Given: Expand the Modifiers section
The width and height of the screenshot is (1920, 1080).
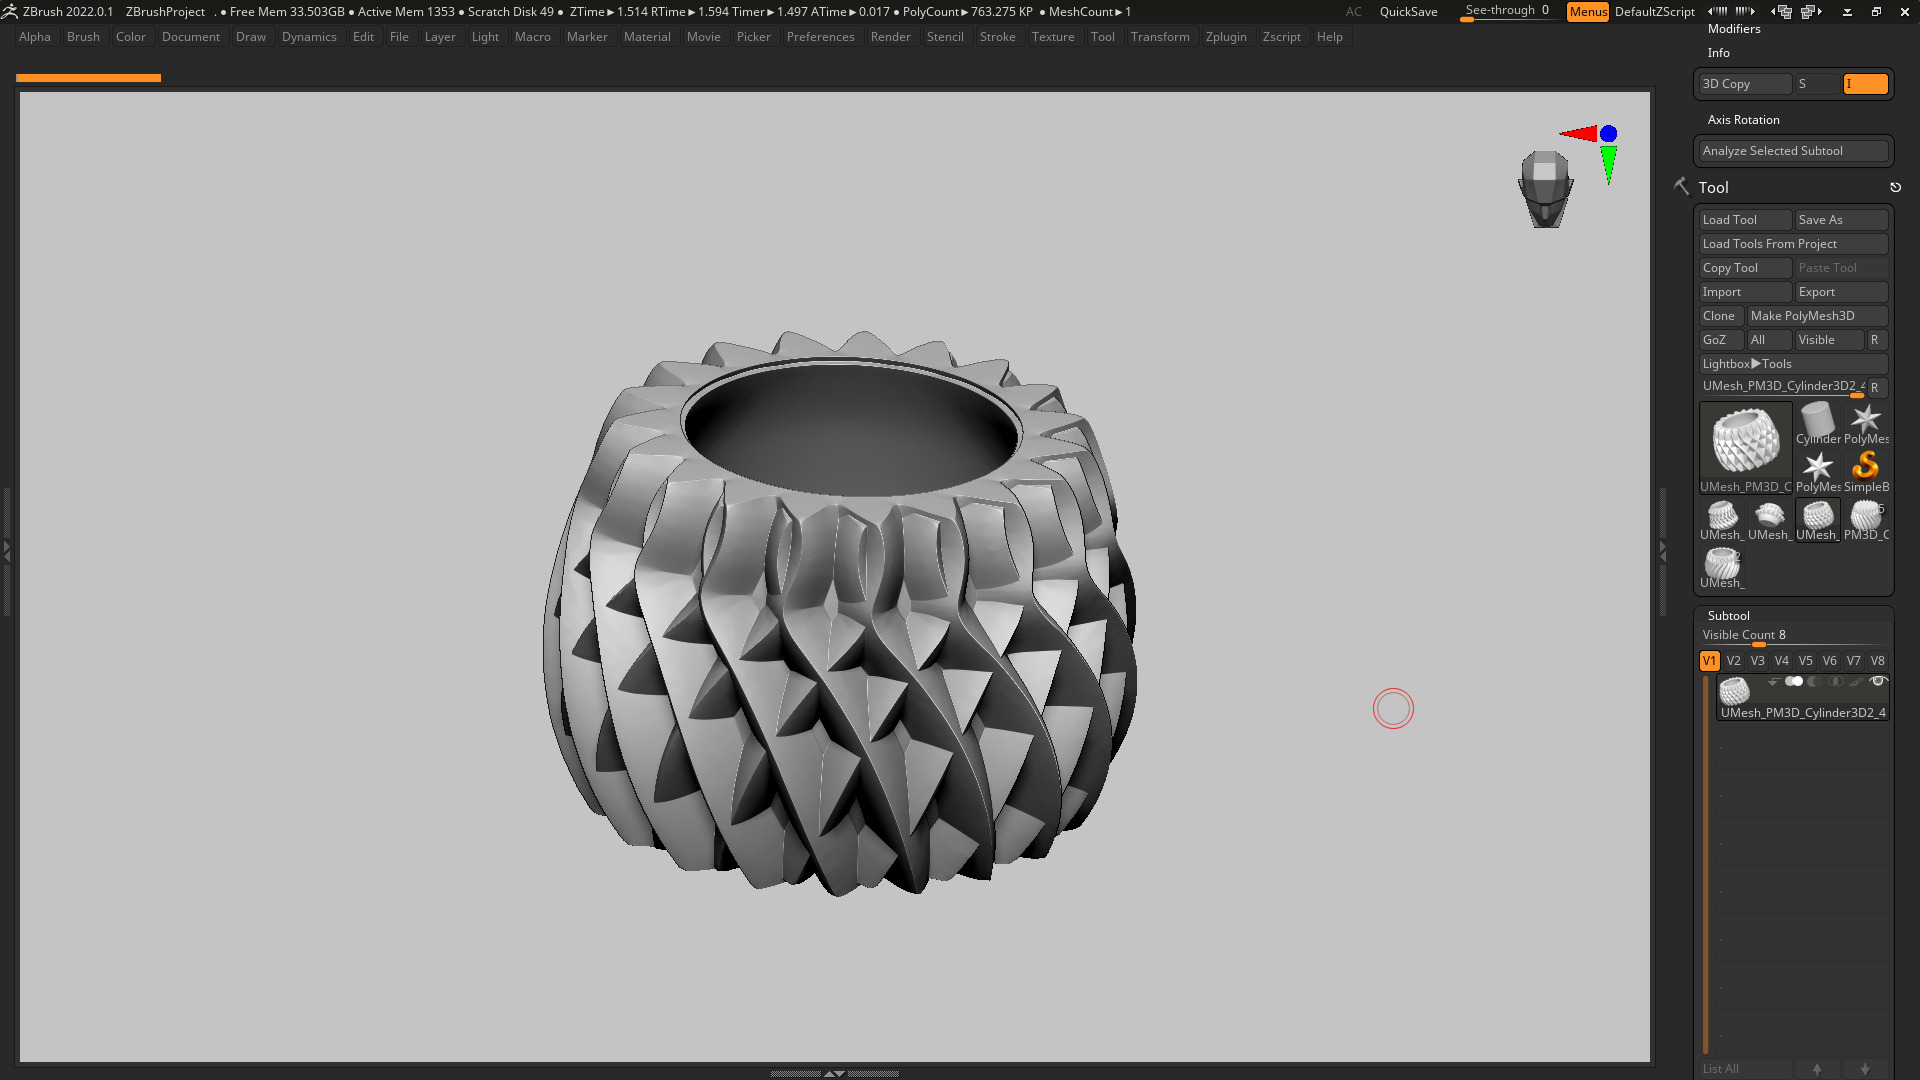Looking at the screenshot, I should [1734, 29].
